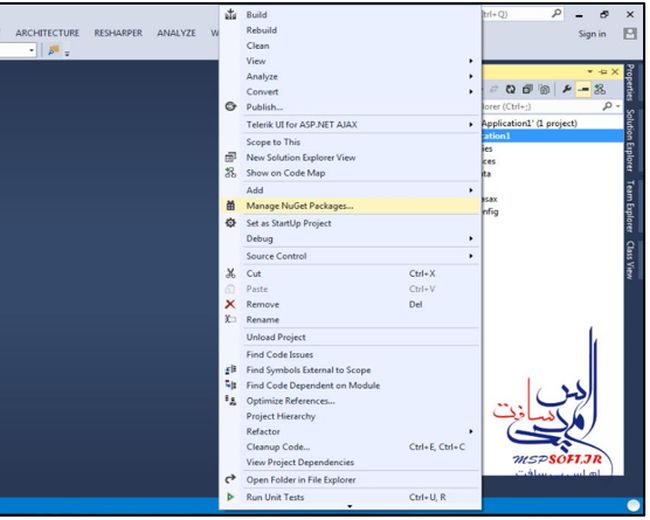Select the highlighted project node in Solution Explorer
Image resolution: width=650 pixels, height=520 pixels.
553,136
